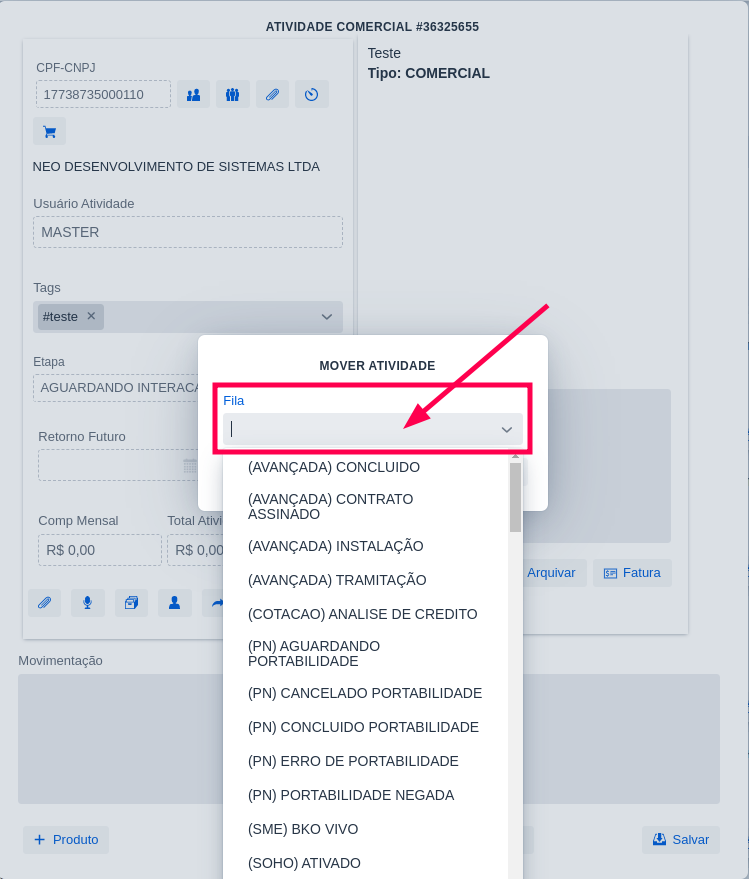Click the single person user icon
The image size is (749, 879).
(174, 602)
